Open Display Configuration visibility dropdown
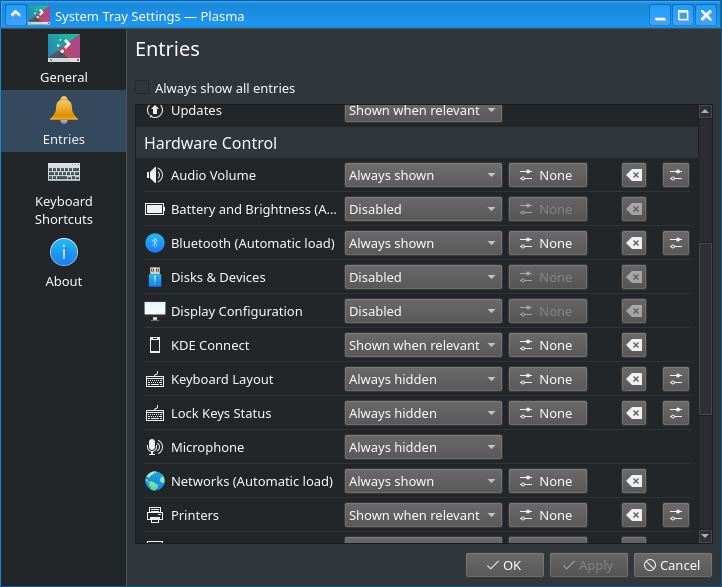 (x=423, y=311)
